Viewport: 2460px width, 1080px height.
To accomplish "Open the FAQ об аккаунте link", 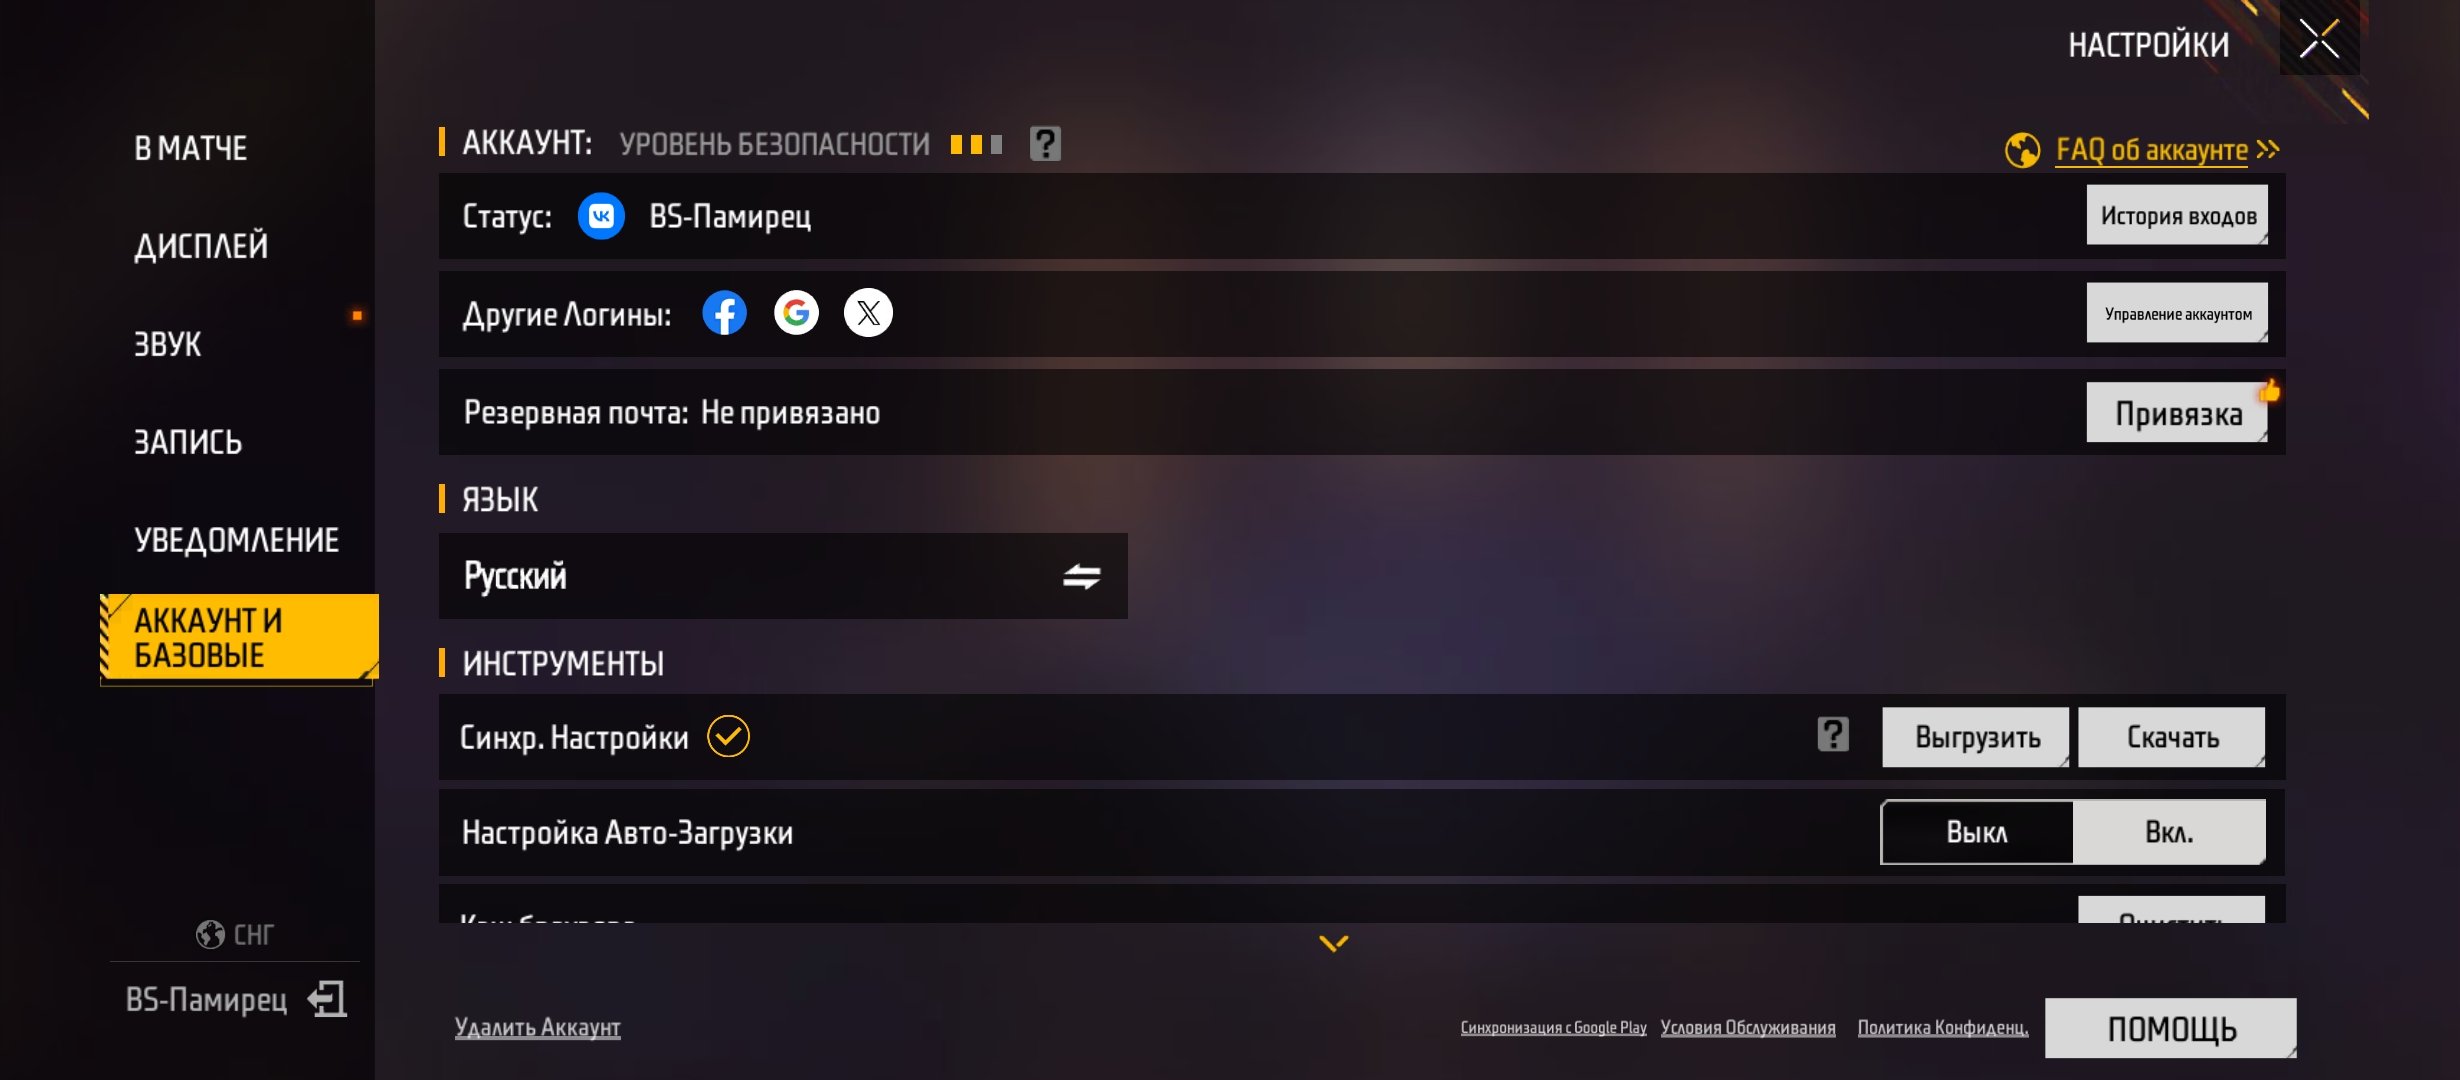I will pos(2151,150).
